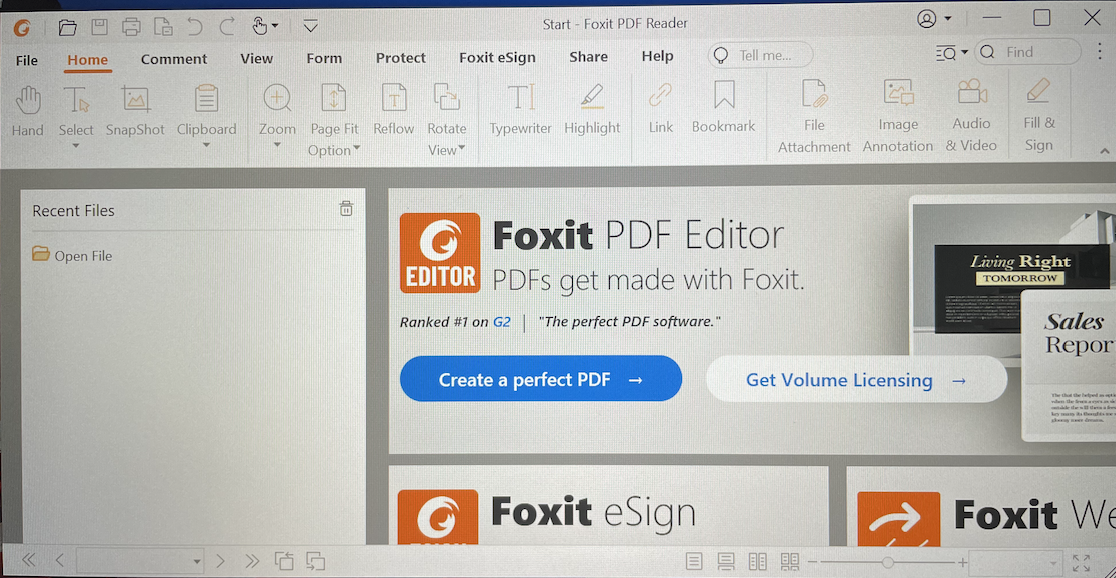The image size is (1116, 578).
Task: Switch to the Protect tab
Action: (x=401, y=58)
